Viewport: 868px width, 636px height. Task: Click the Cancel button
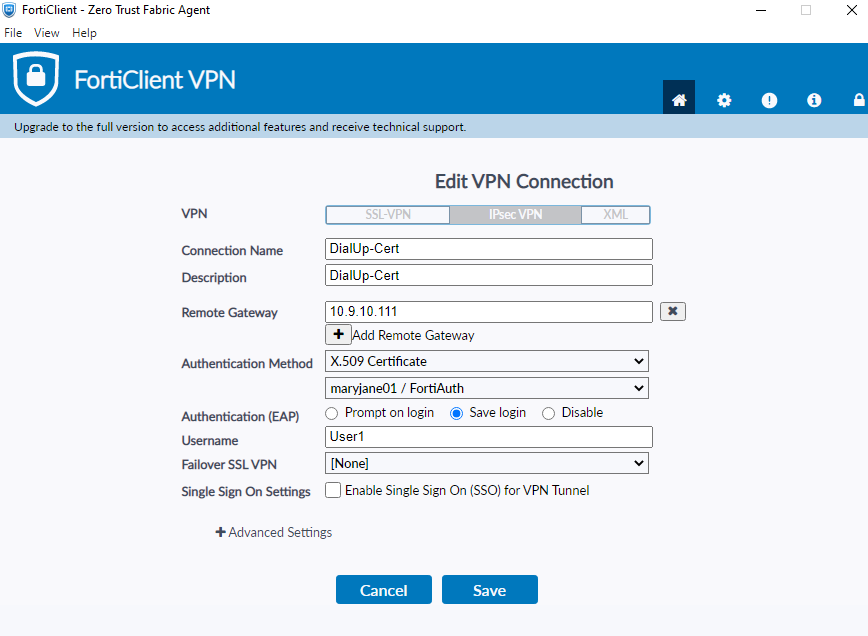(x=384, y=590)
